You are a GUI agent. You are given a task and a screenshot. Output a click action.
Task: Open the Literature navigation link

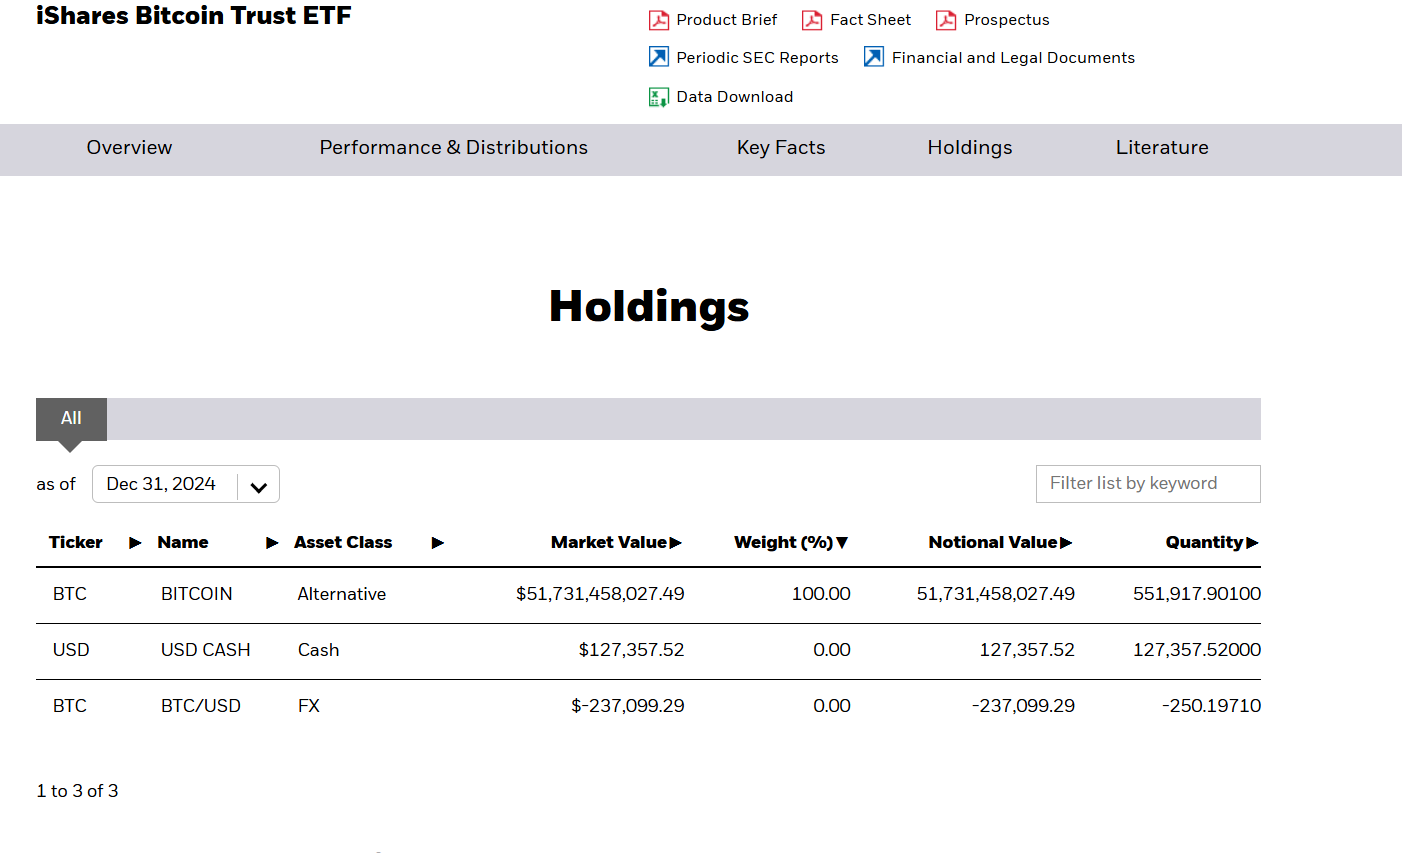[x=1162, y=148]
